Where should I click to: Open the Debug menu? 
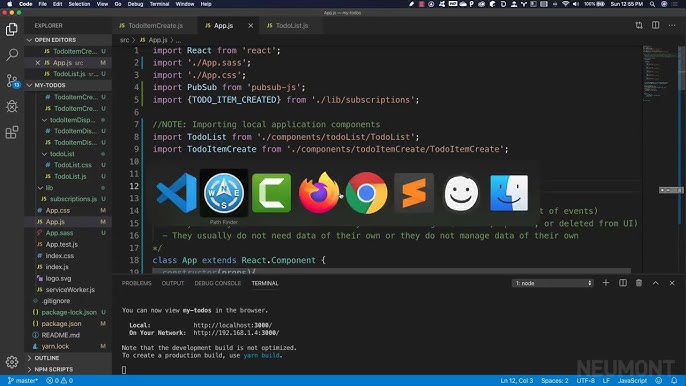coord(135,4)
